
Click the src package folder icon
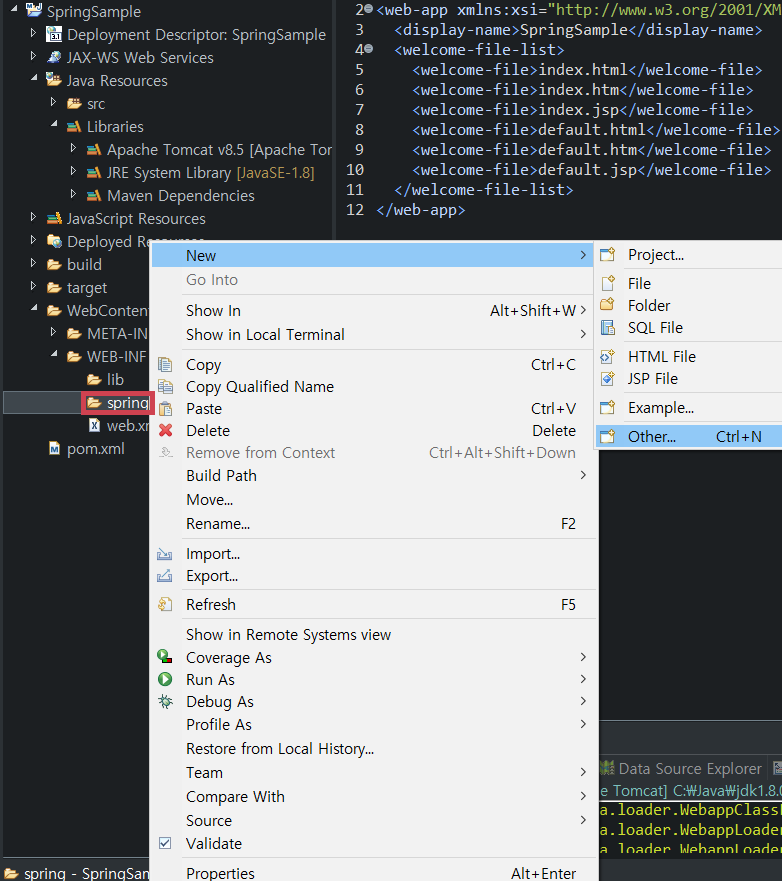coord(74,104)
